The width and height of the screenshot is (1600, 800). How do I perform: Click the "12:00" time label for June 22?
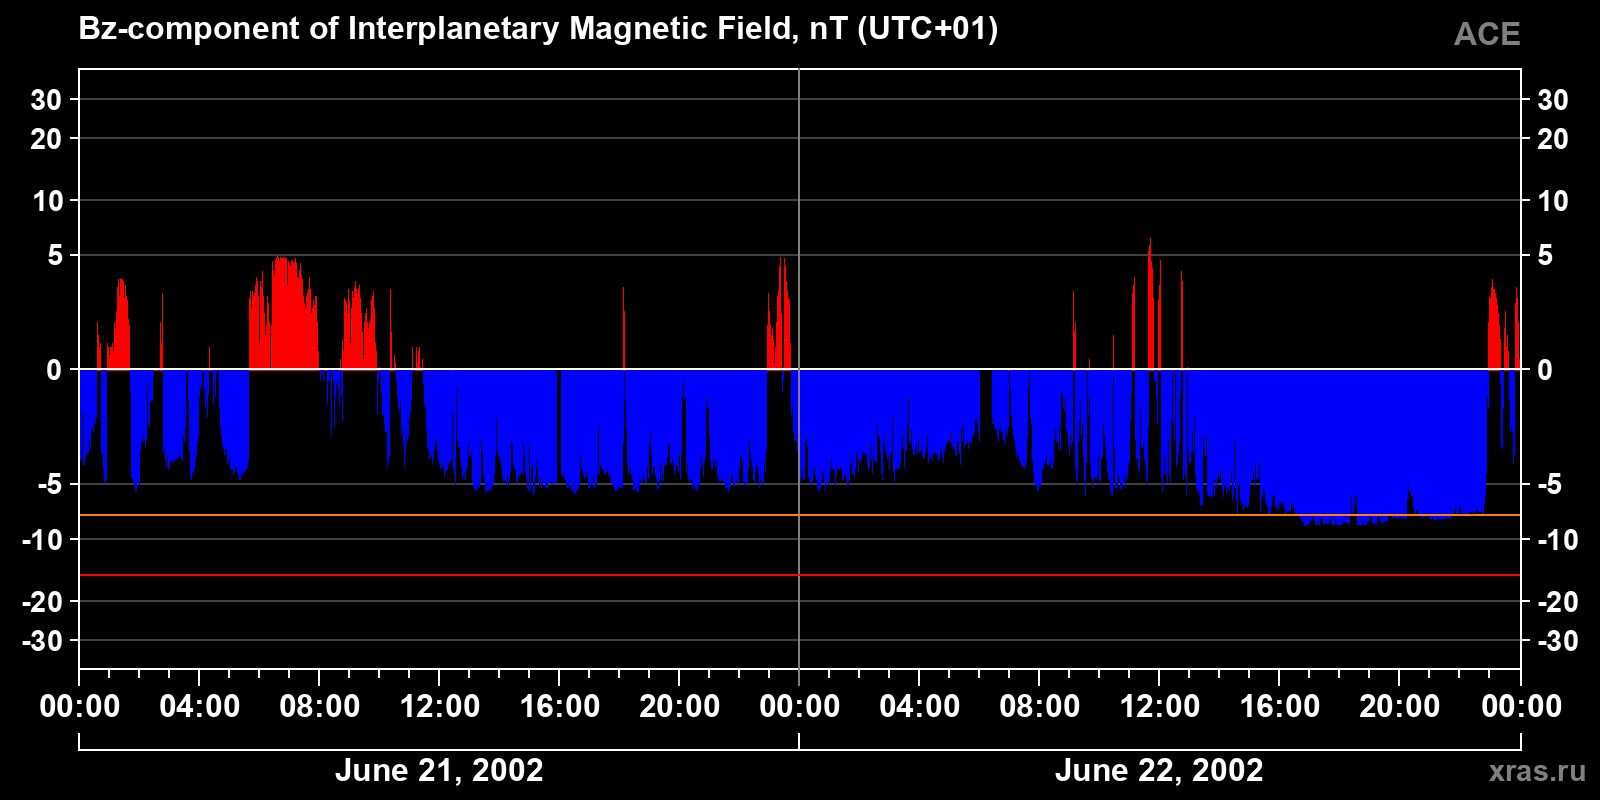click(x=1160, y=706)
